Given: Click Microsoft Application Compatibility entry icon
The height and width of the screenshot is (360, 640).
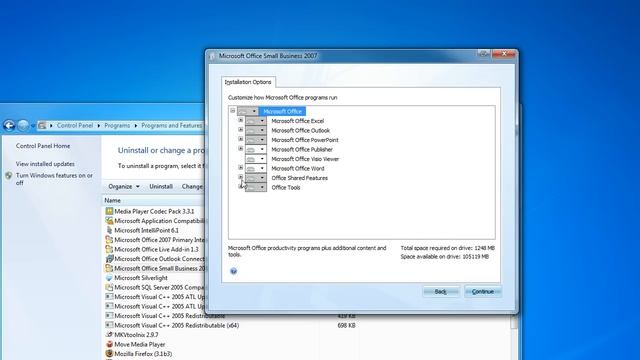Looking at the screenshot, I should (x=109, y=220).
